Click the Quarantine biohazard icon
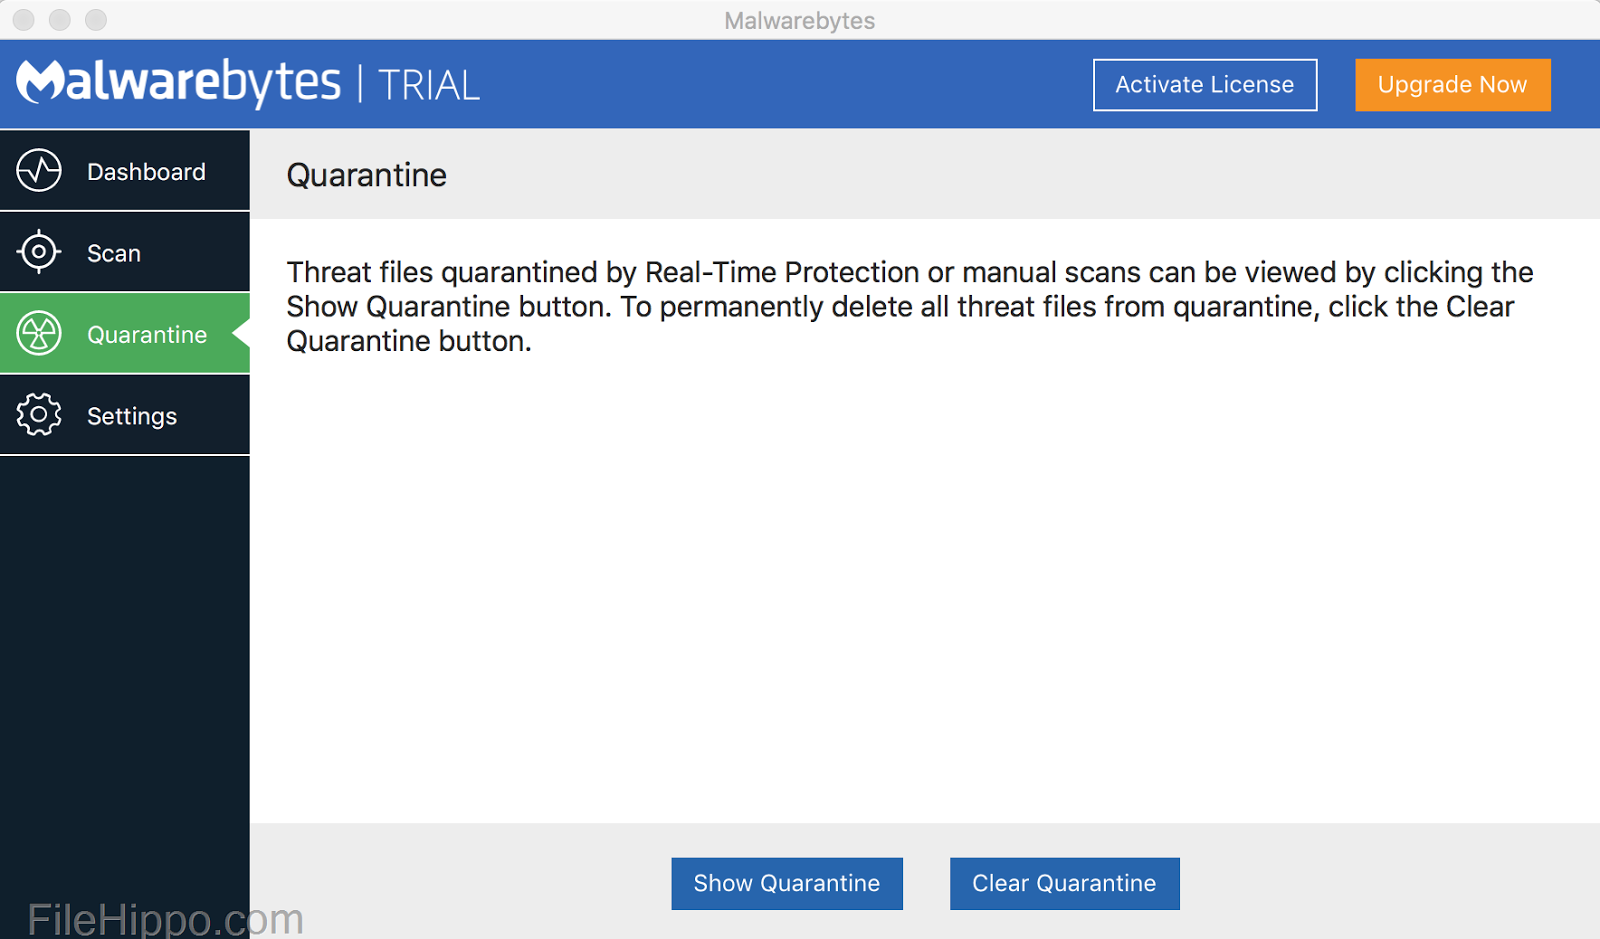Viewport: 1600px width, 939px height. [x=39, y=333]
